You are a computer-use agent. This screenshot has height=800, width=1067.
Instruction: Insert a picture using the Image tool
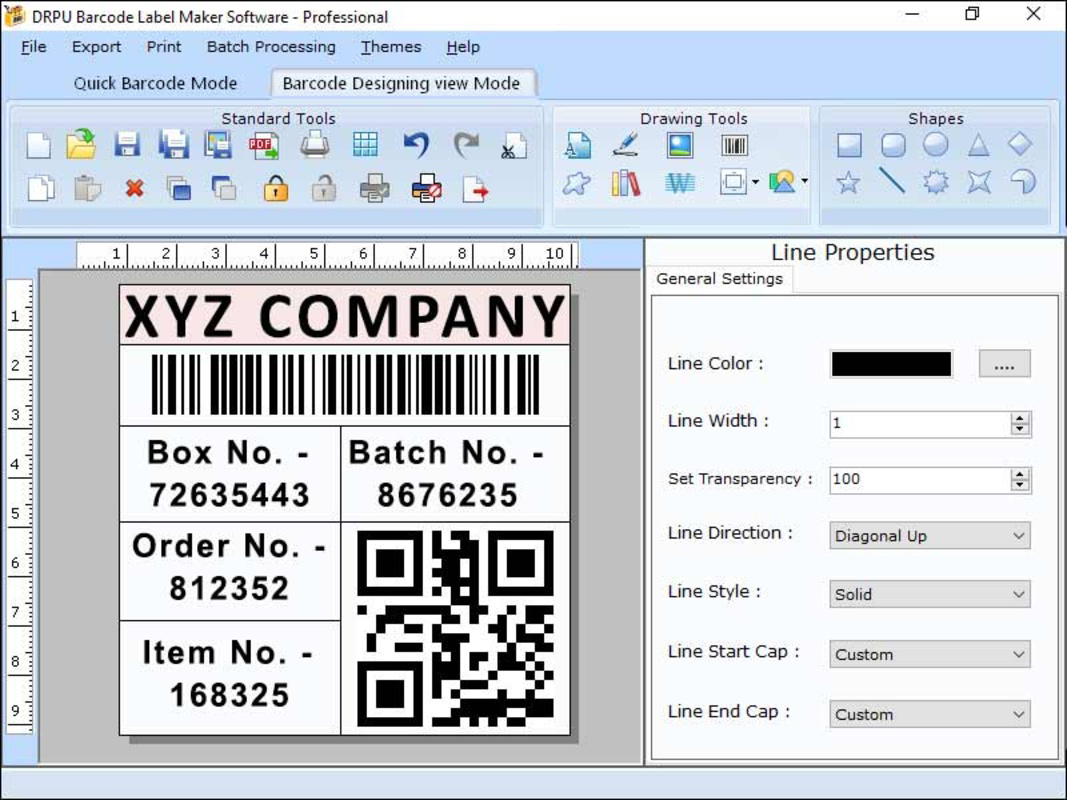(x=678, y=144)
